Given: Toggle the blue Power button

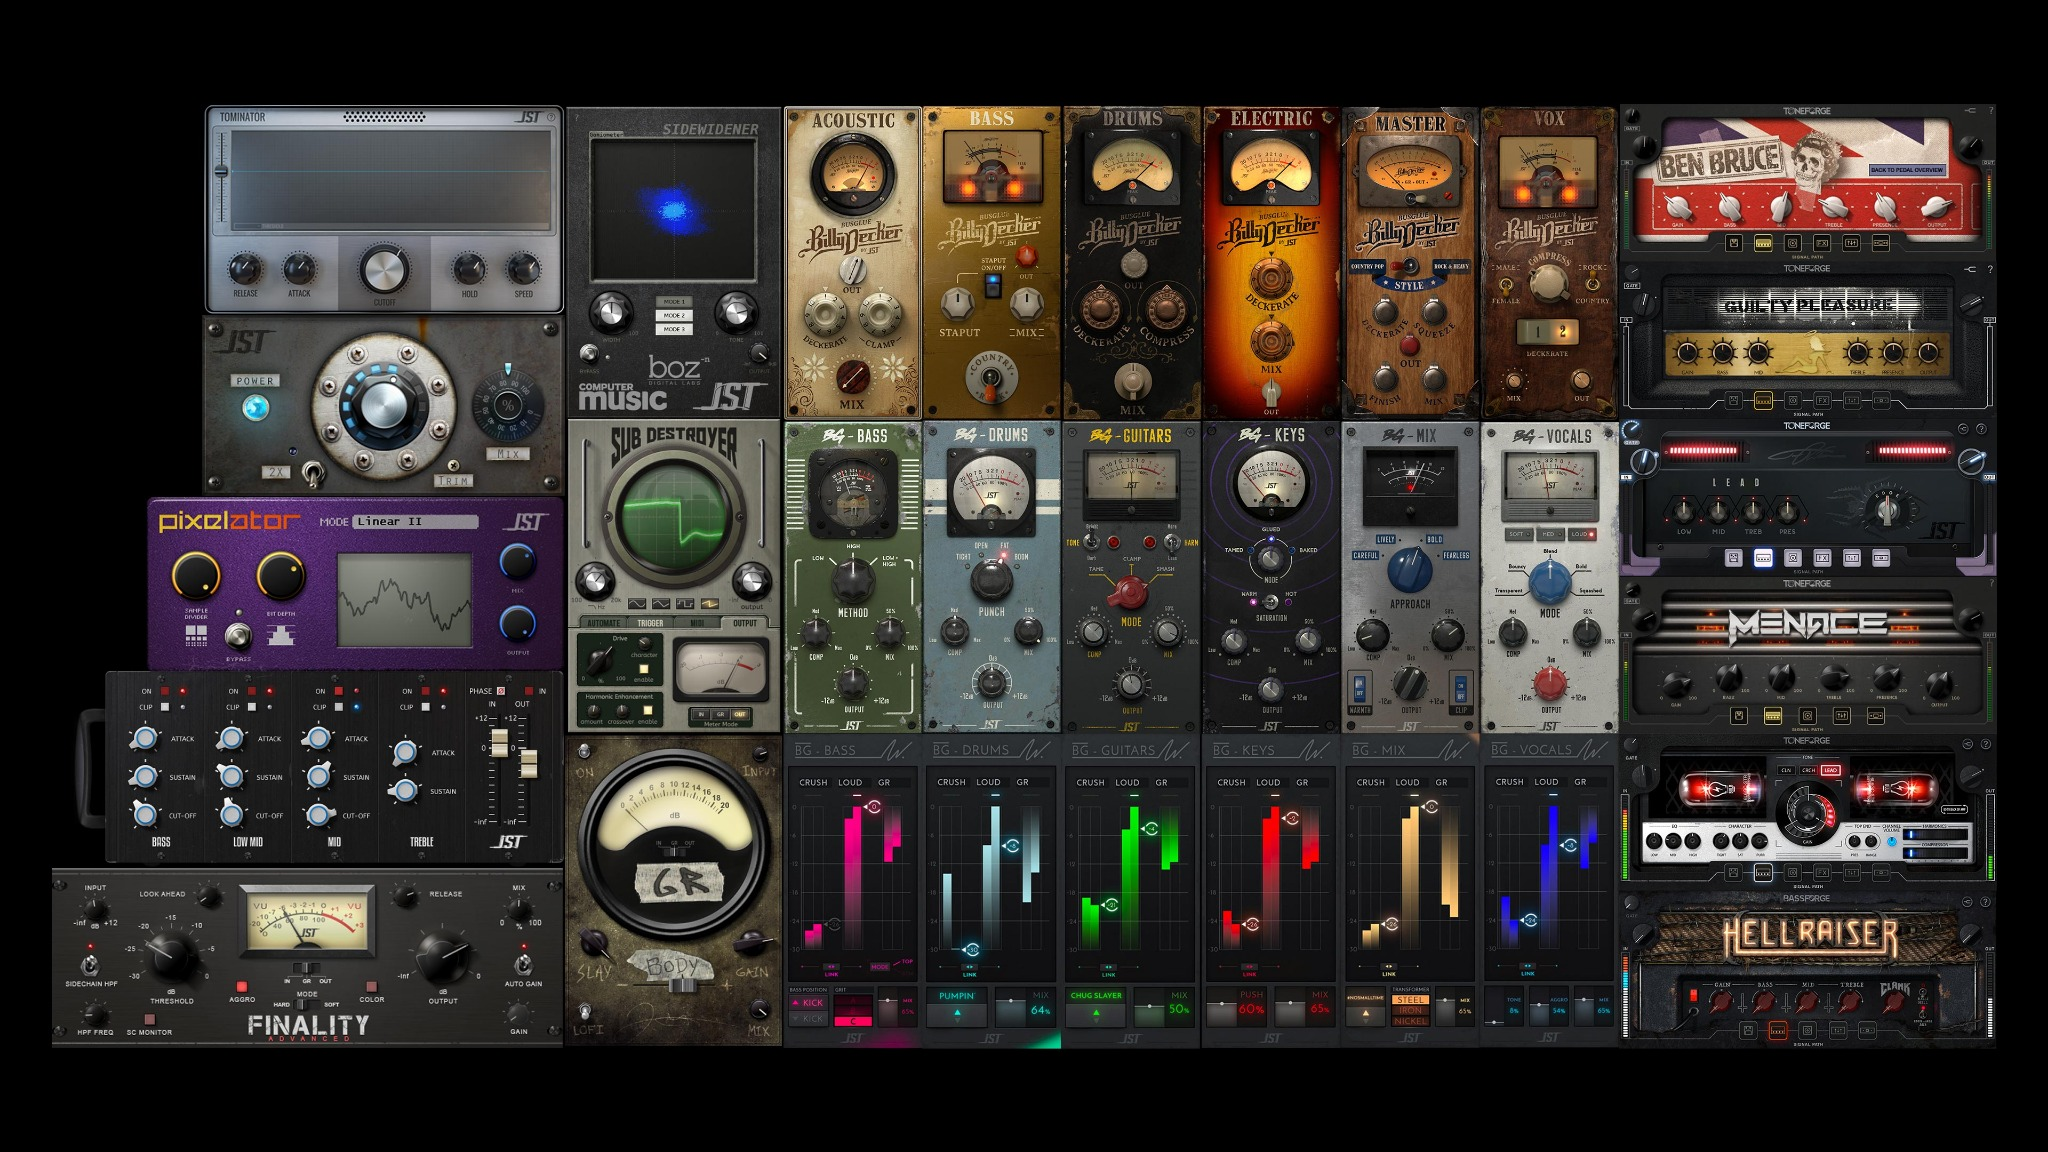Looking at the screenshot, I should coord(256,408).
